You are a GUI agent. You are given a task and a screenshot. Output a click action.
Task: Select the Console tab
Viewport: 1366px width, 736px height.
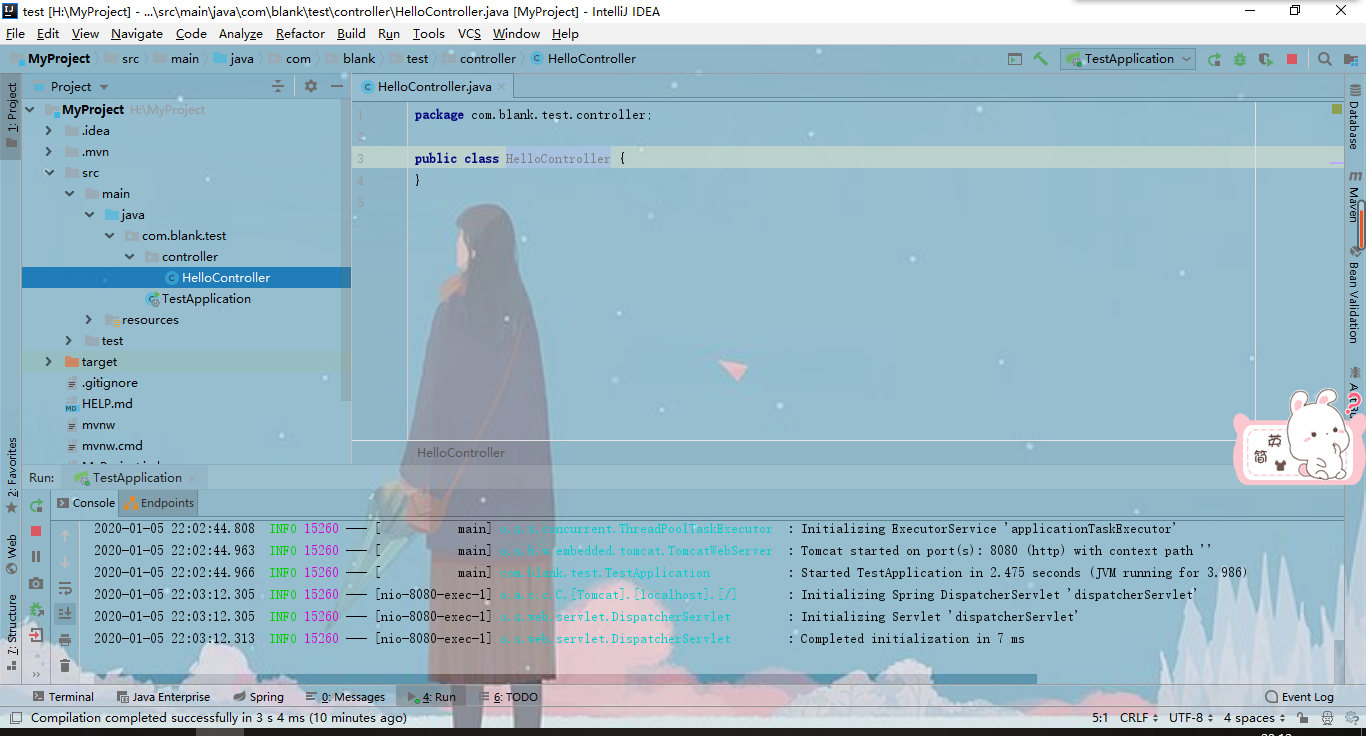[85, 503]
